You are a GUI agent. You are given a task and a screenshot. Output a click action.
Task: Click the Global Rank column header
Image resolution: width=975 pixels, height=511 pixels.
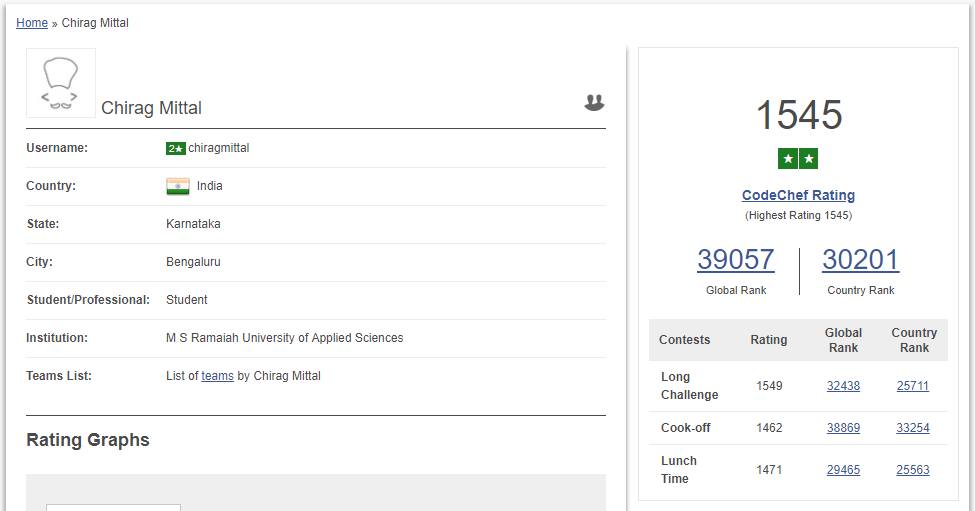click(843, 340)
